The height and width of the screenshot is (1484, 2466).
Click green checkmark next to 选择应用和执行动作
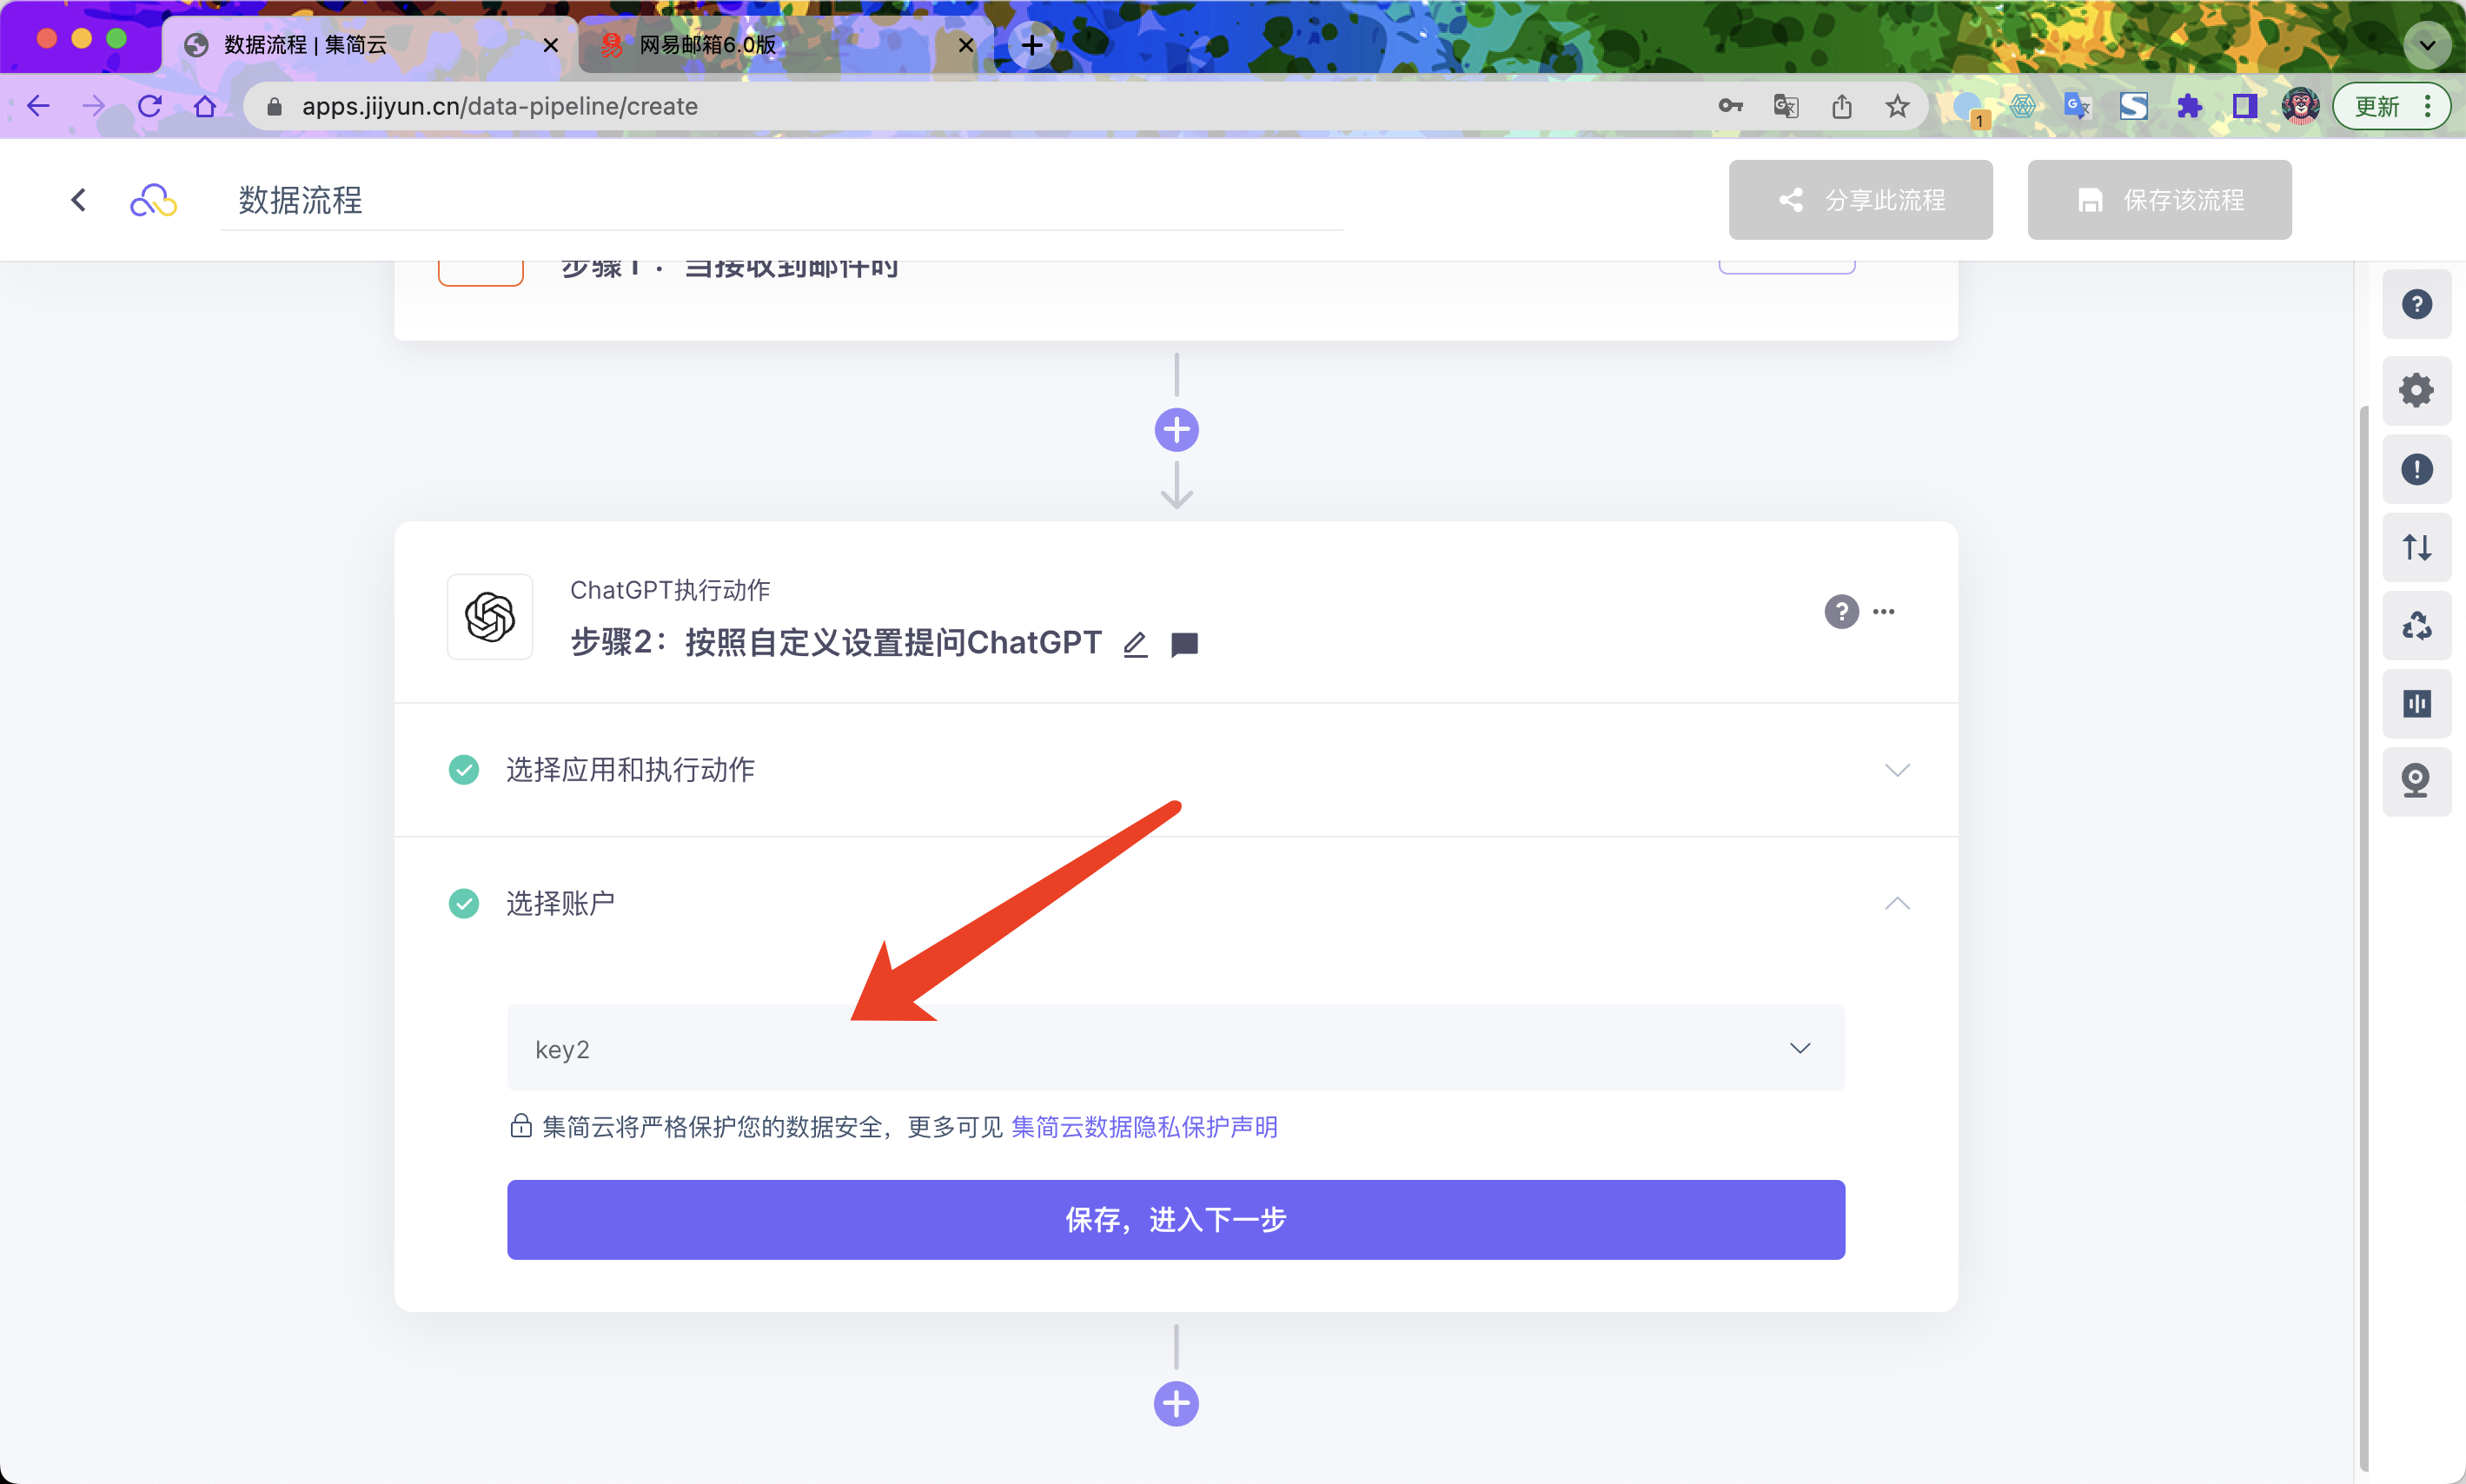[464, 769]
